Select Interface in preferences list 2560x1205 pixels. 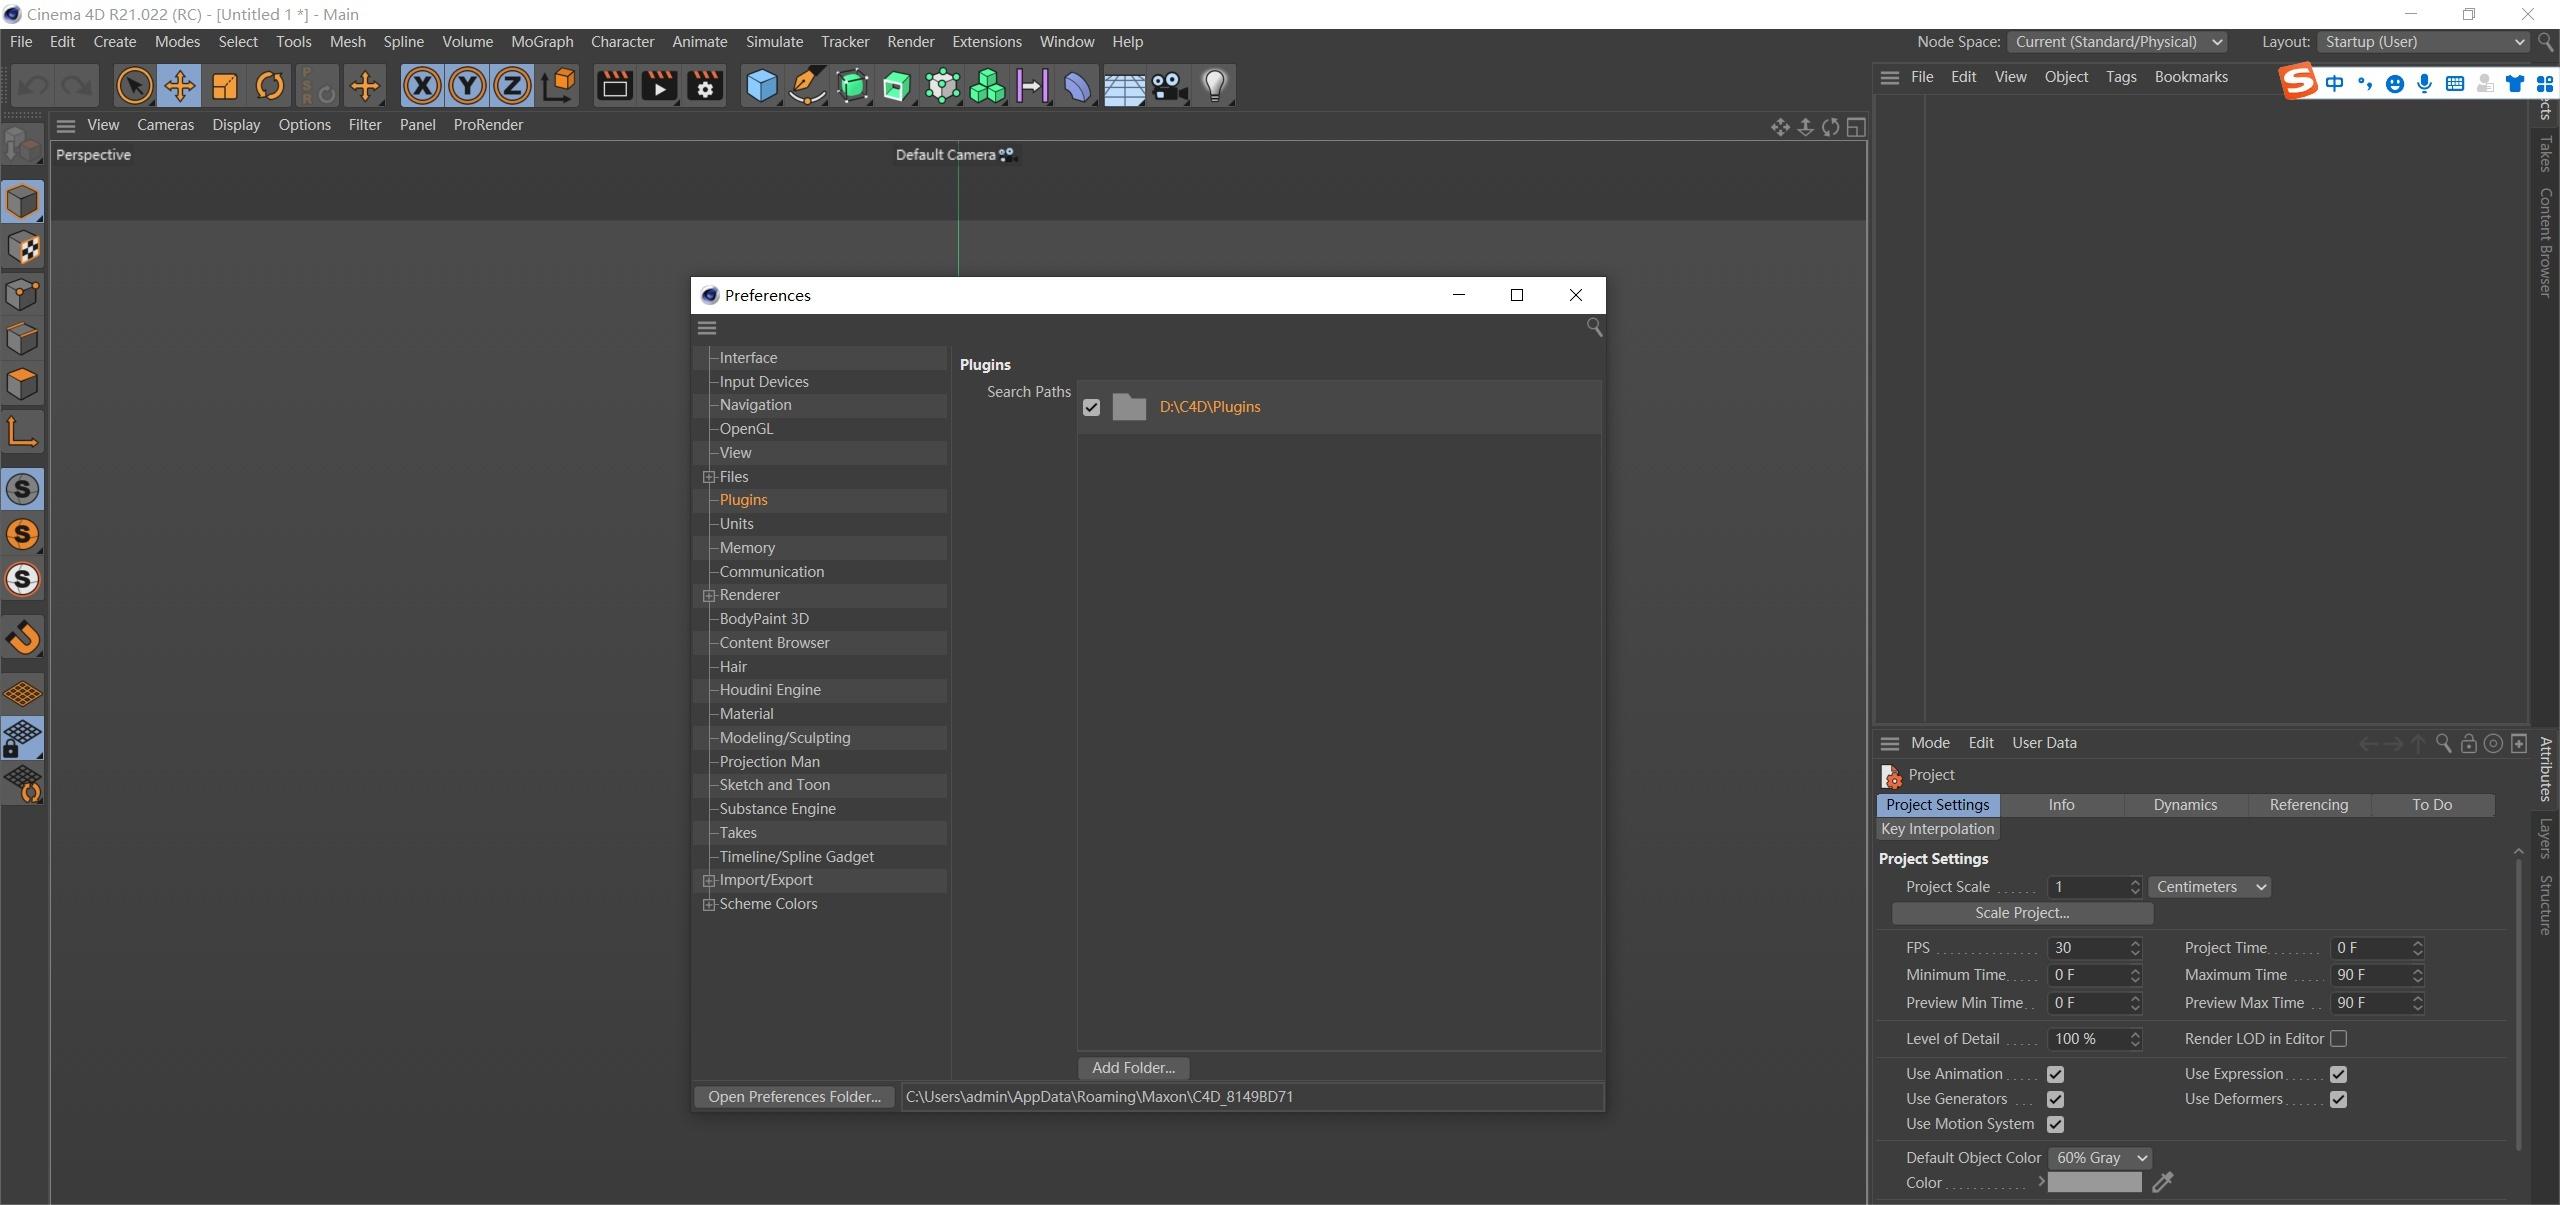[x=748, y=358]
